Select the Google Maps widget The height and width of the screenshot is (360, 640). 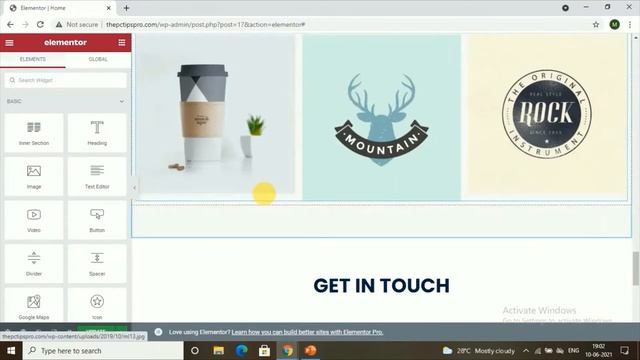(34, 305)
